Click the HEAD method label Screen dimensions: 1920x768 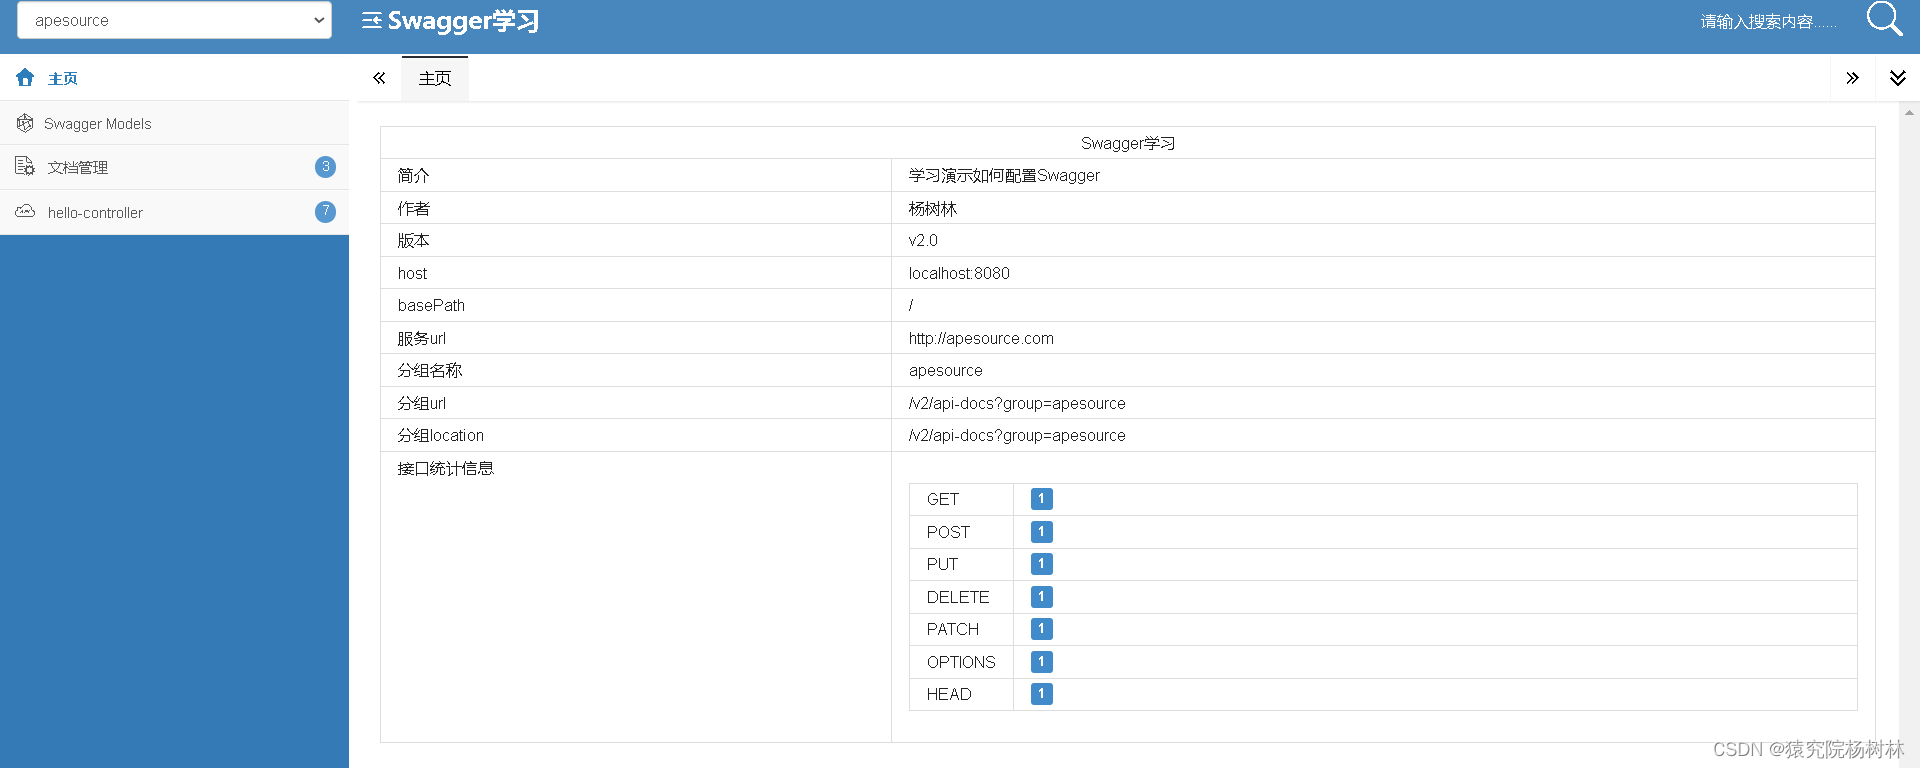[x=949, y=694]
